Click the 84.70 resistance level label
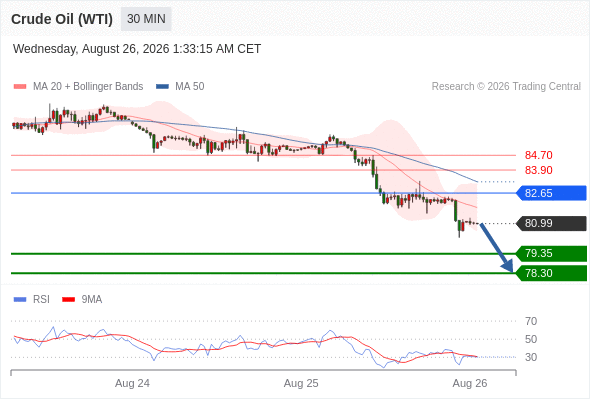Viewport: 590px width, 400px height. coord(538,155)
